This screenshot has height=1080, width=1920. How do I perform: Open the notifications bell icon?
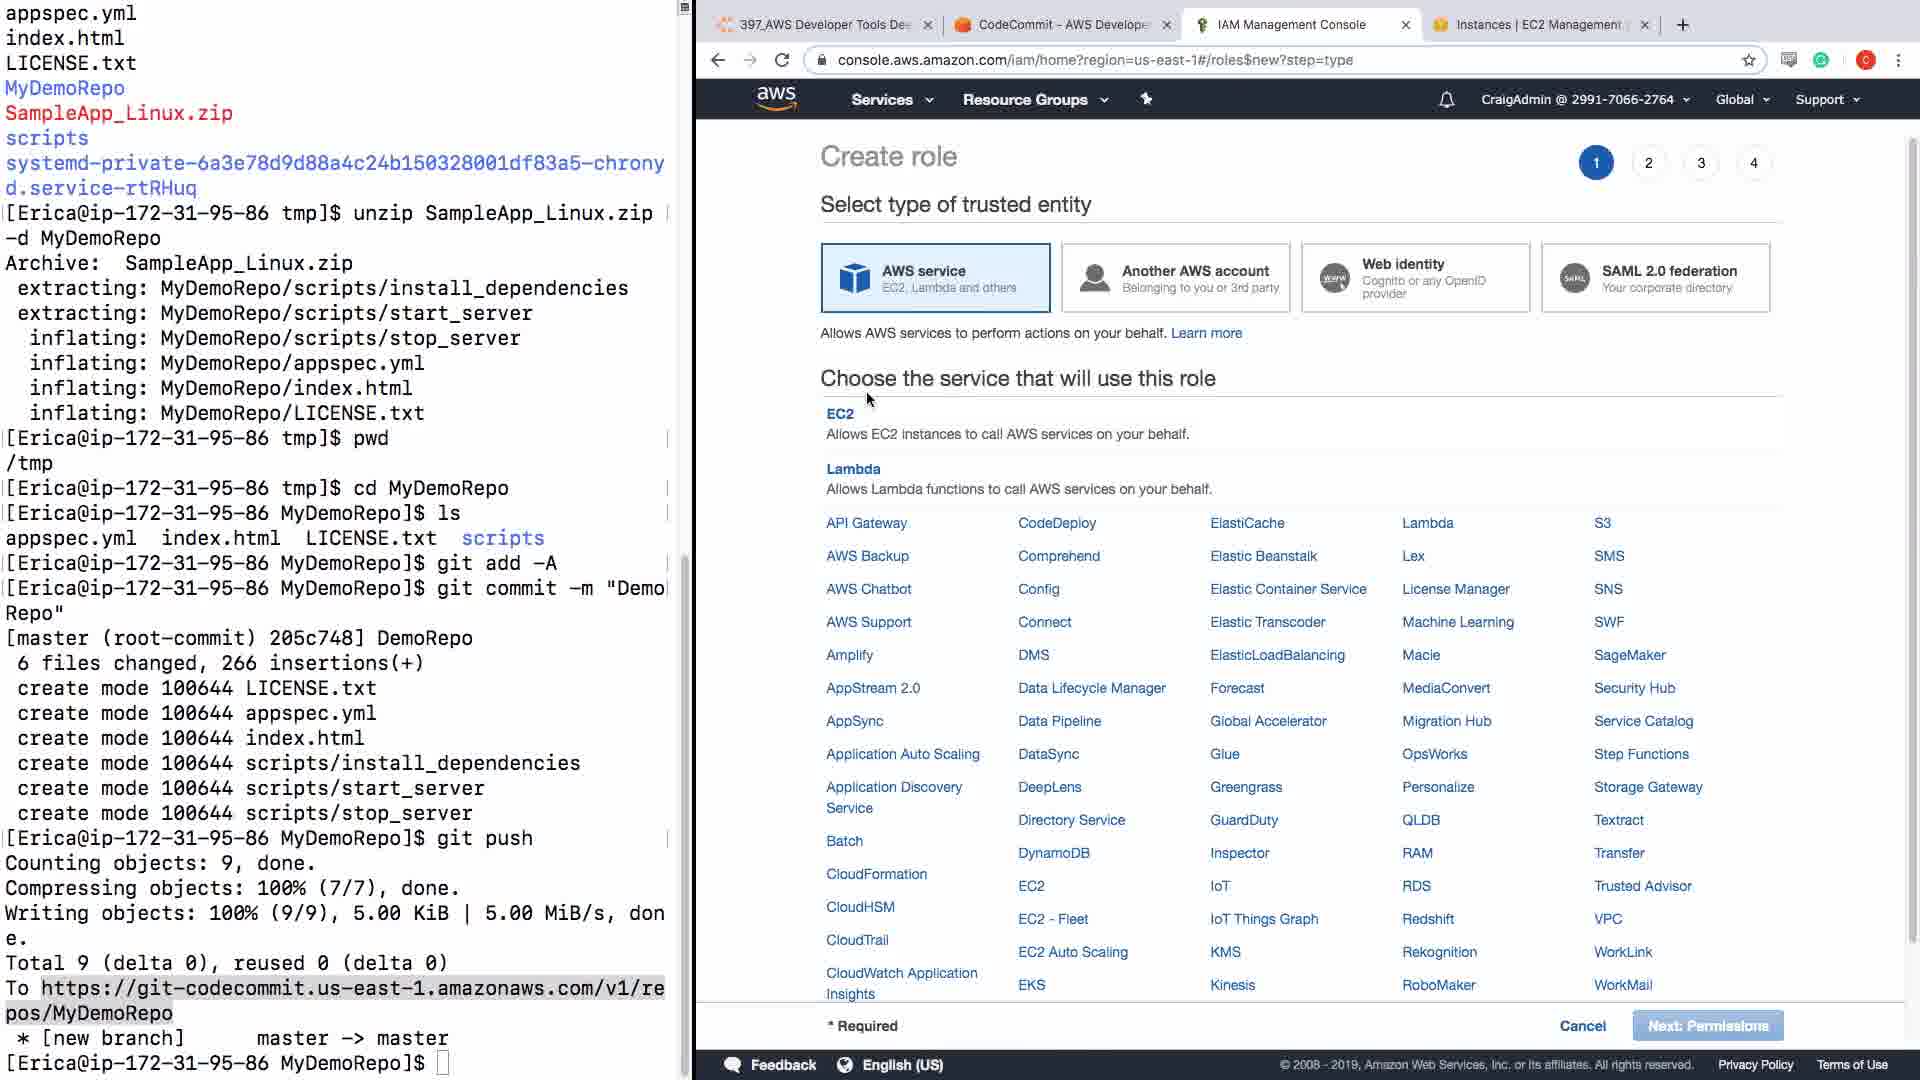[1446, 100]
